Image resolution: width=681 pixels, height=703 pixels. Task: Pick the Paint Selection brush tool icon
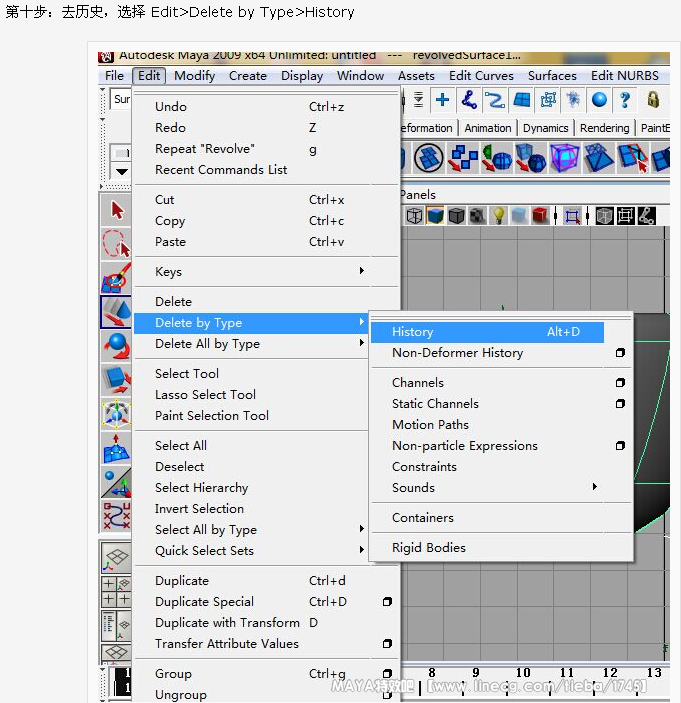(x=116, y=277)
